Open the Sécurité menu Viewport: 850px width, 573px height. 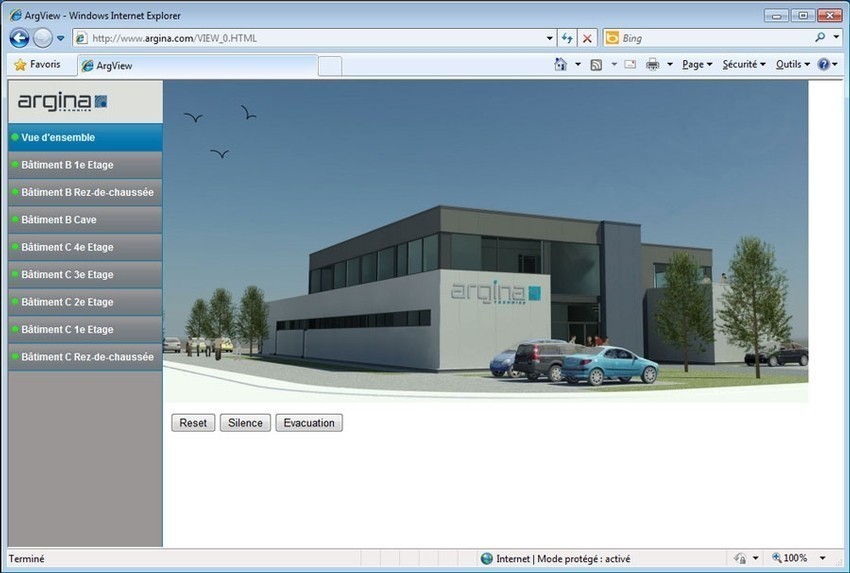click(744, 65)
